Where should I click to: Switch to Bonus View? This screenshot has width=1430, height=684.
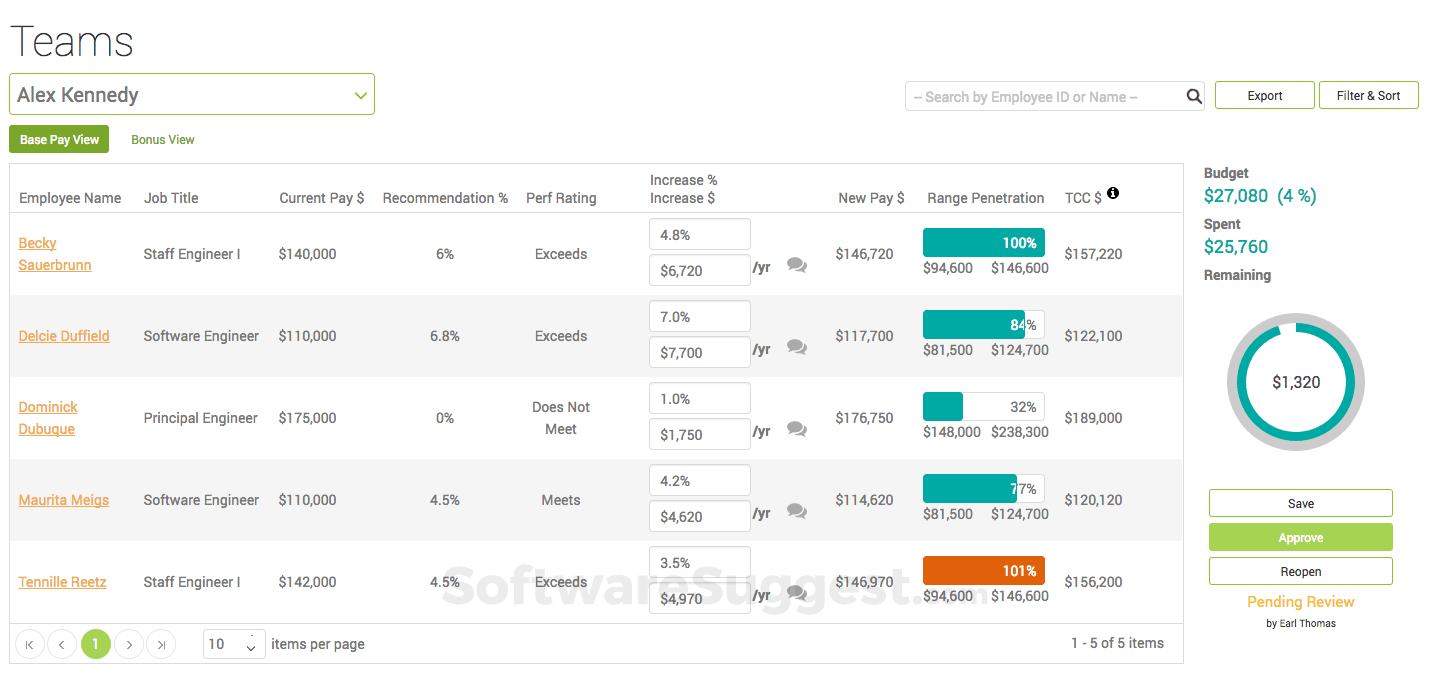(x=162, y=139)
